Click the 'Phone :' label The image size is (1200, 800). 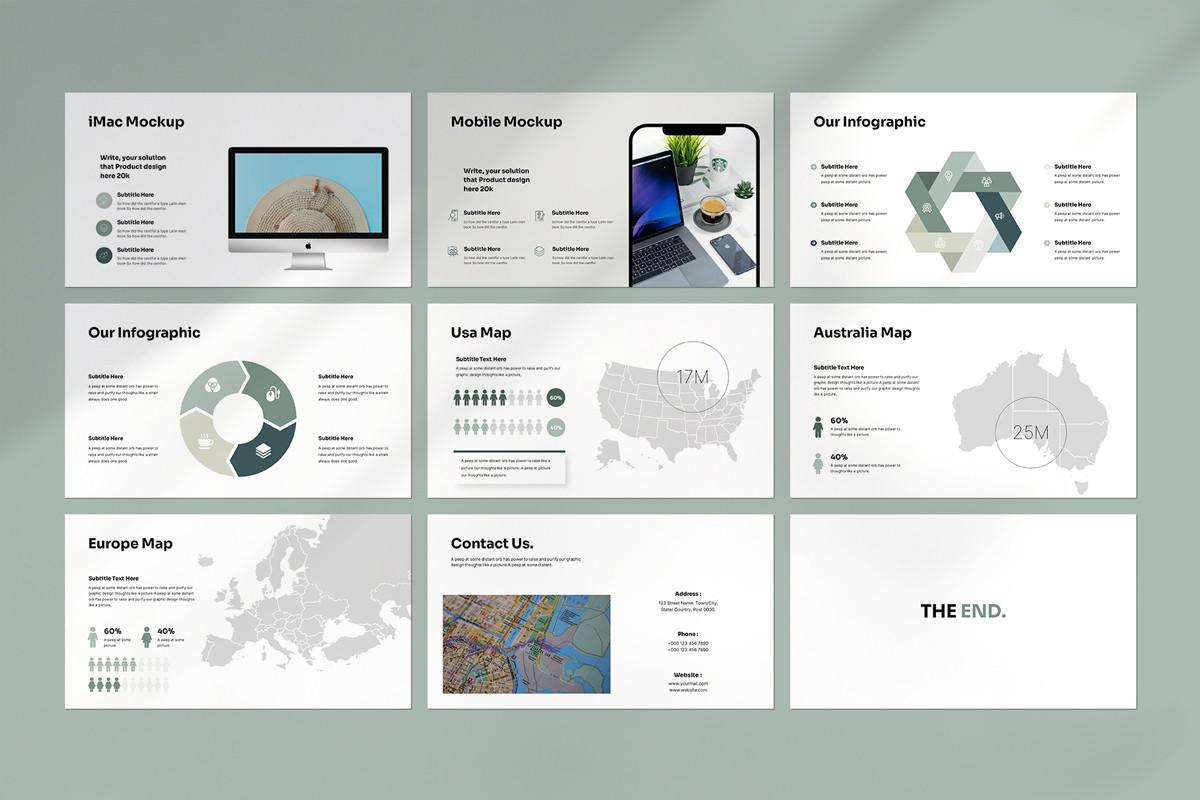(688, 634)
